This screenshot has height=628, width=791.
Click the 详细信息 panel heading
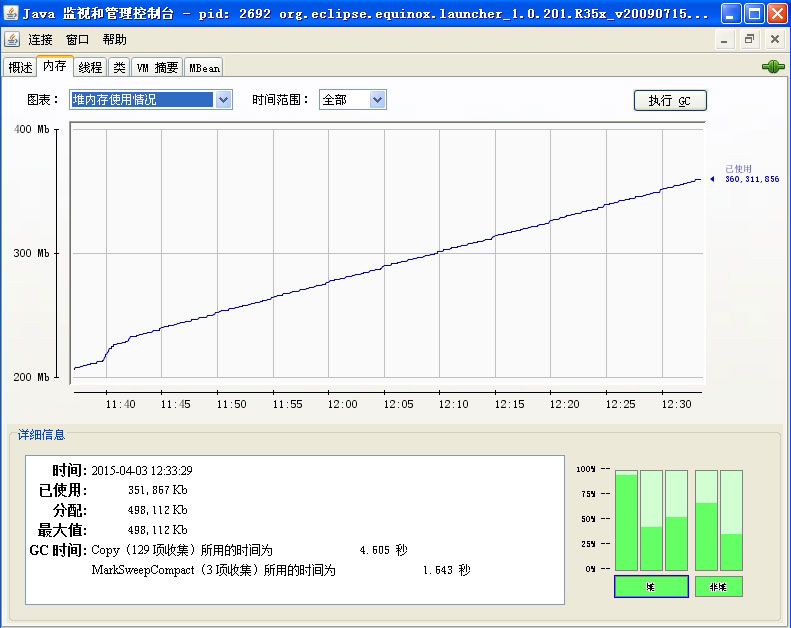tap(41, 435)
